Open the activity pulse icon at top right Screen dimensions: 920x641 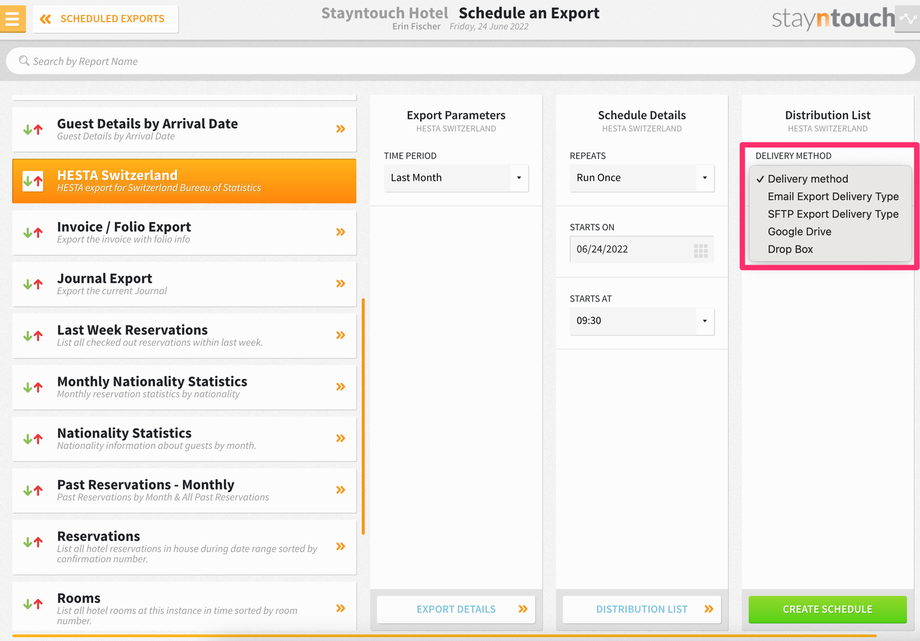pyautogui.click(x=907, y=19)
